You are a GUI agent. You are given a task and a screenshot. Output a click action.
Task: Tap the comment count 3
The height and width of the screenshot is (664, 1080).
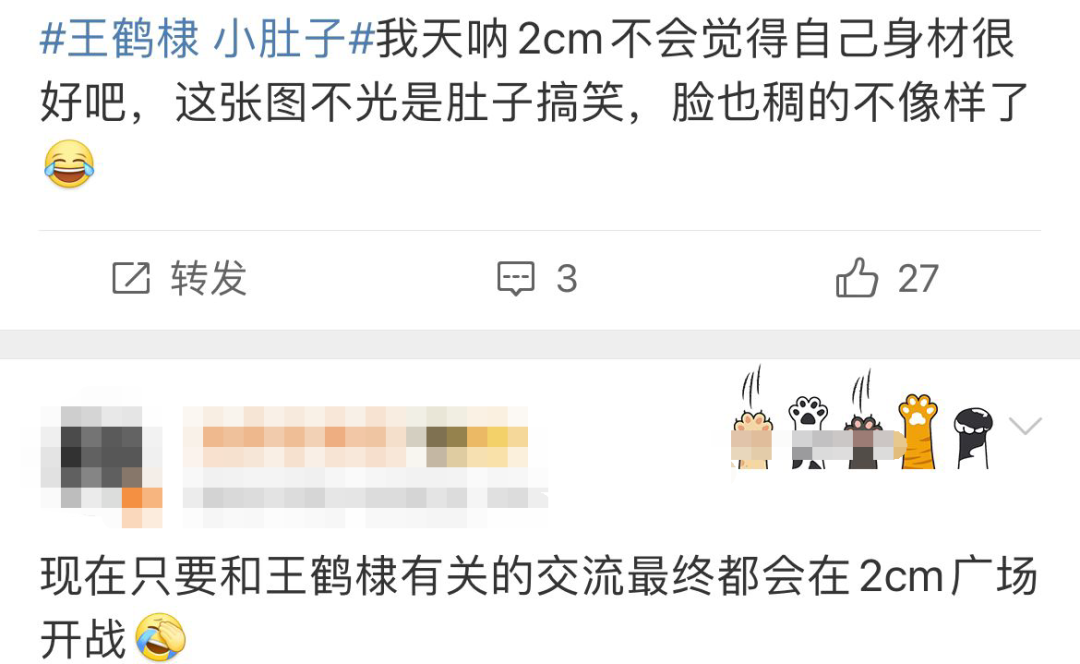point(566,278)
